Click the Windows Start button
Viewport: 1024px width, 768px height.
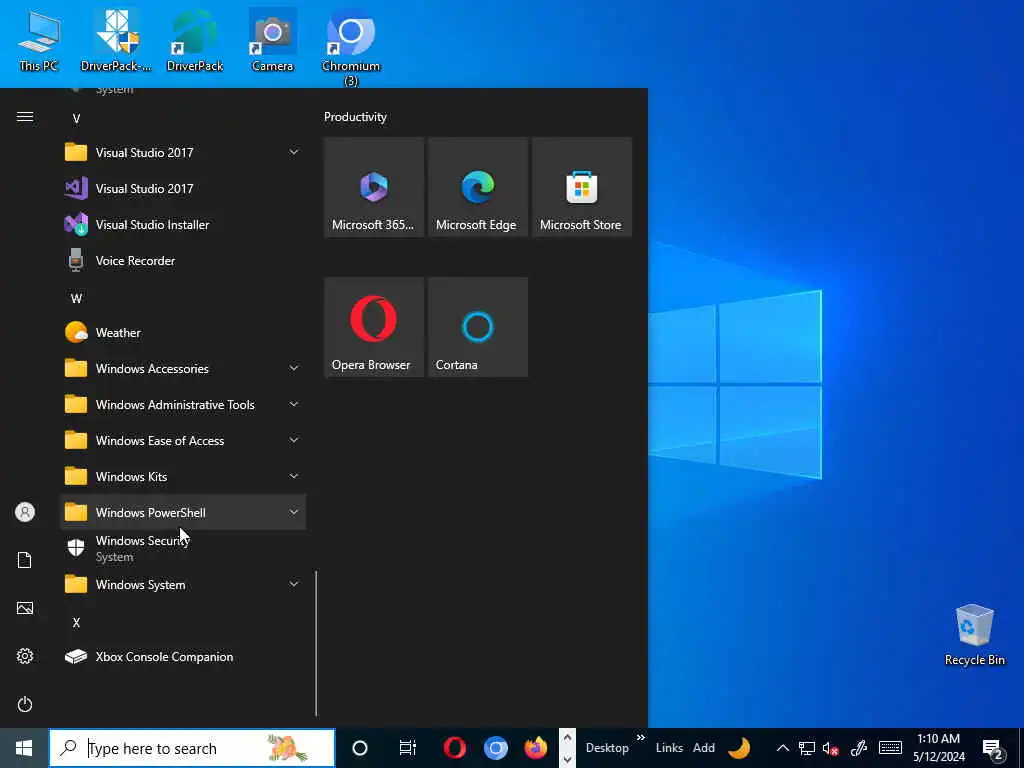click(24, 748)
